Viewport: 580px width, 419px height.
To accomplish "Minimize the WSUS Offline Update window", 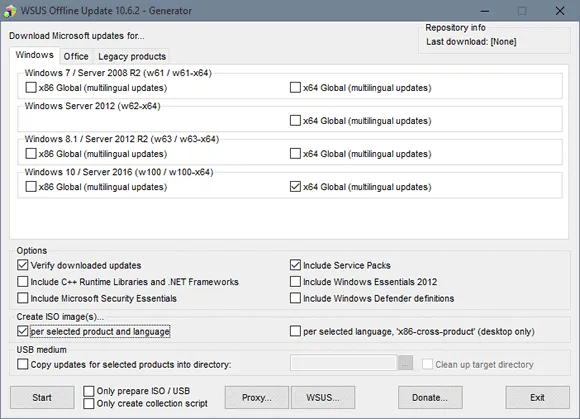I will pos(485,11).
